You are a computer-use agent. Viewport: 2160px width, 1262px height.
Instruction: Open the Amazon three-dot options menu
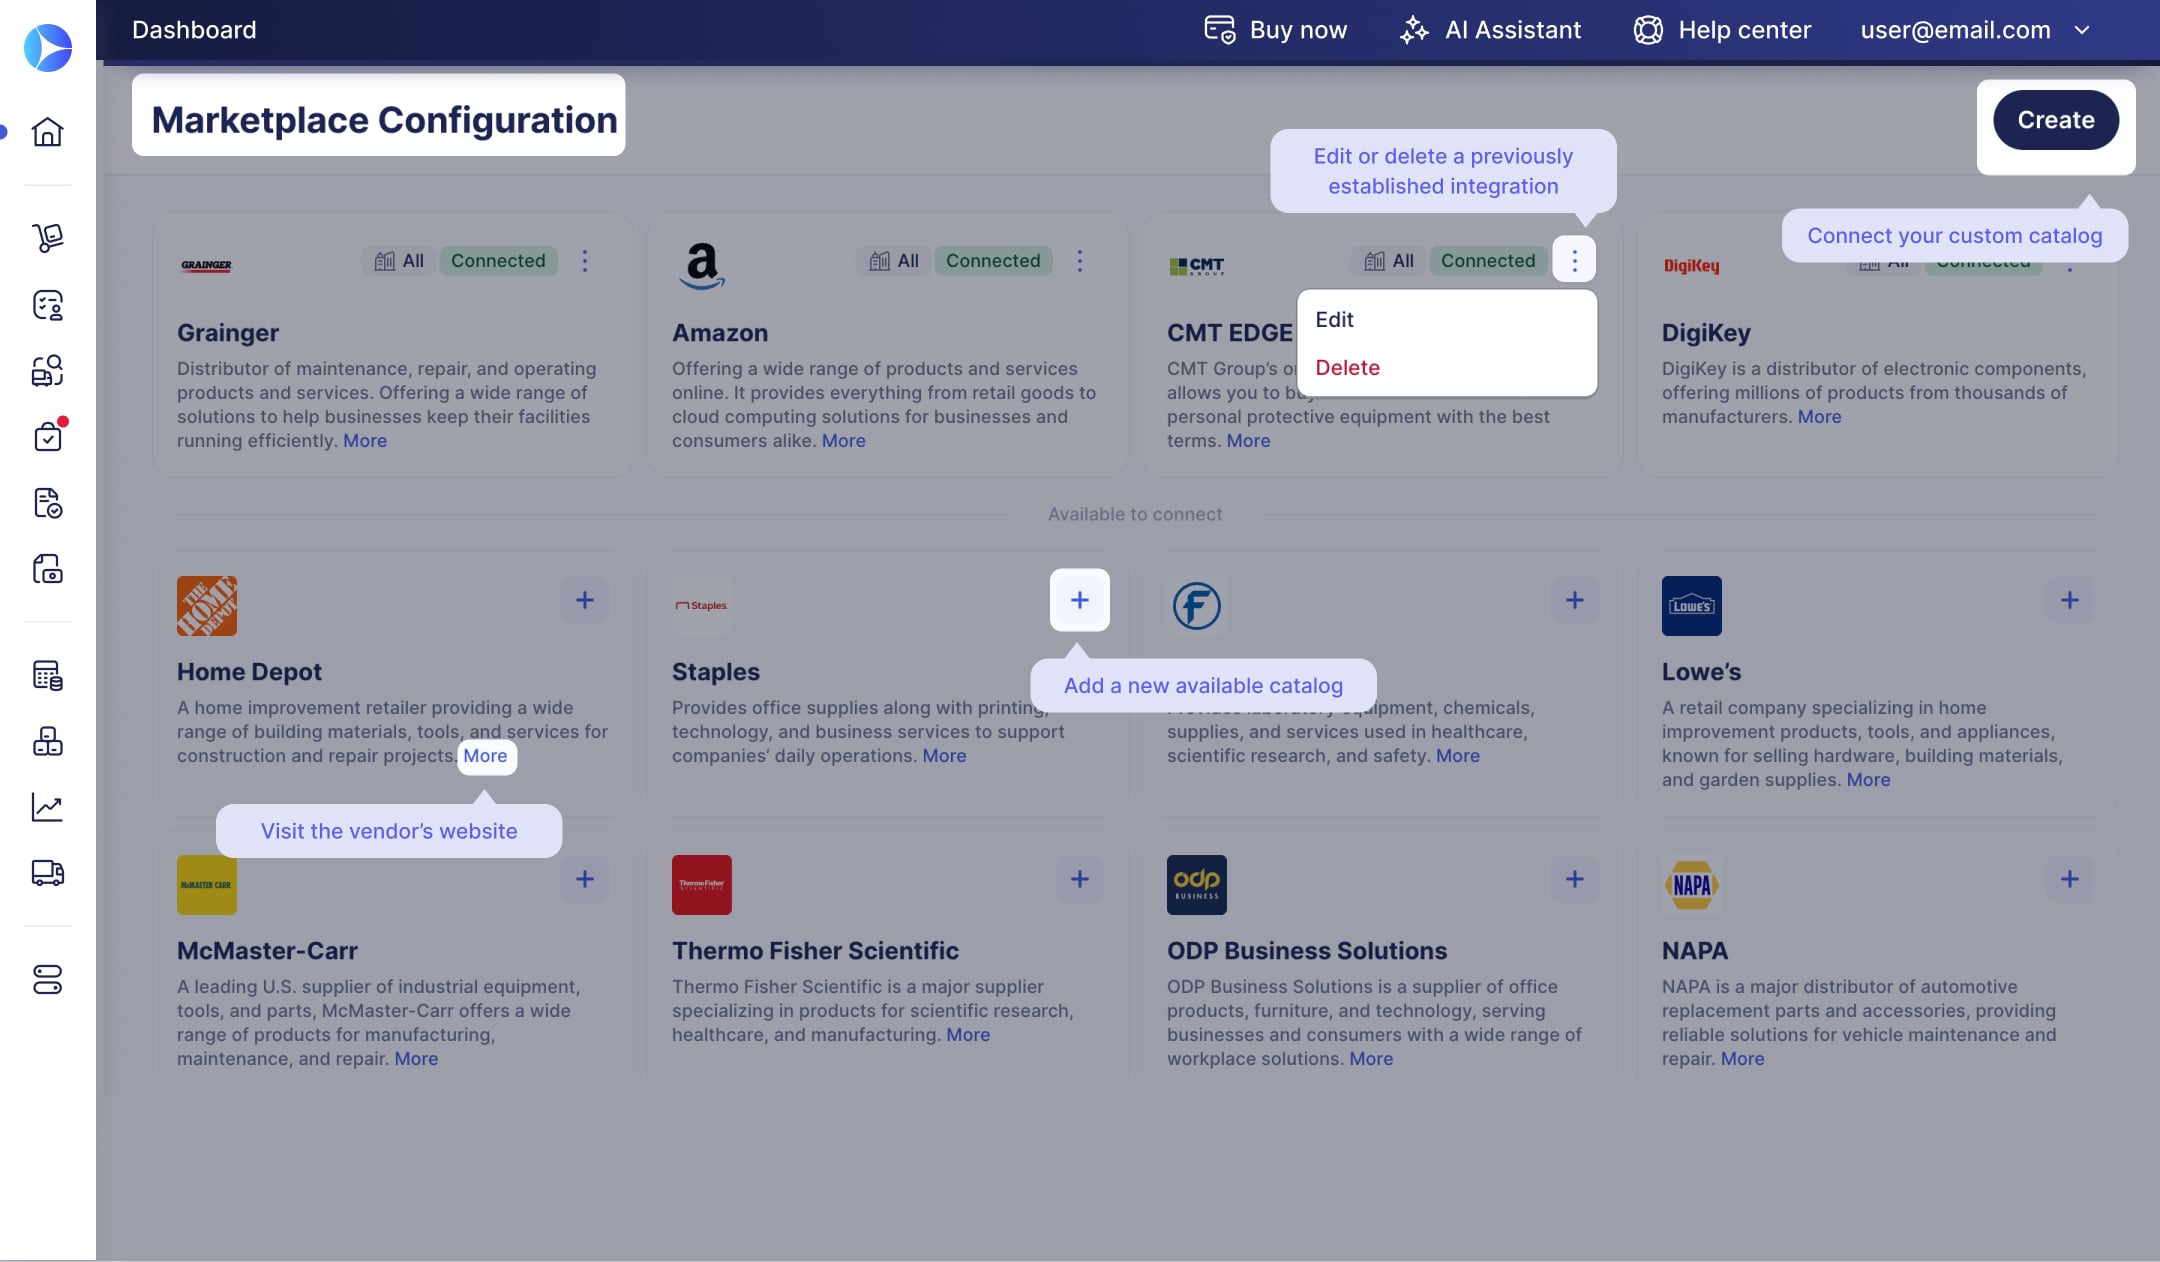[1079, 261]
